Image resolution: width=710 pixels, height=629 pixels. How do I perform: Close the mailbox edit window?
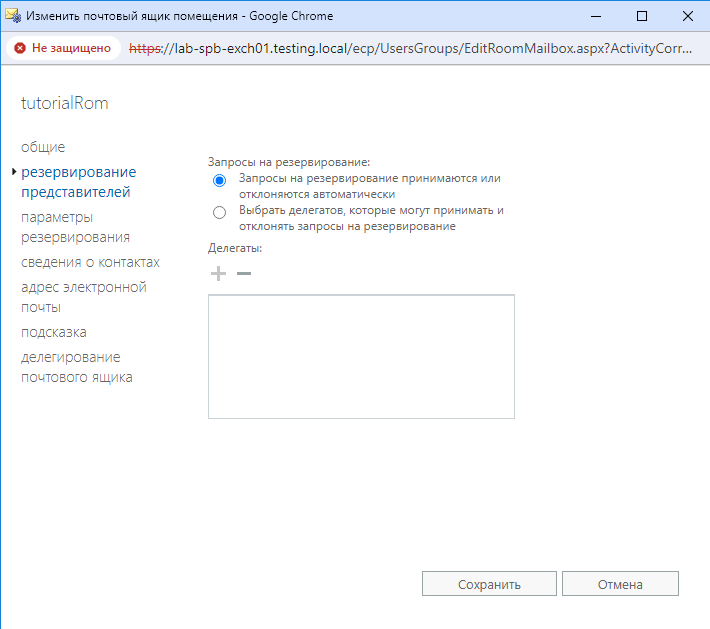coord(687,16)
